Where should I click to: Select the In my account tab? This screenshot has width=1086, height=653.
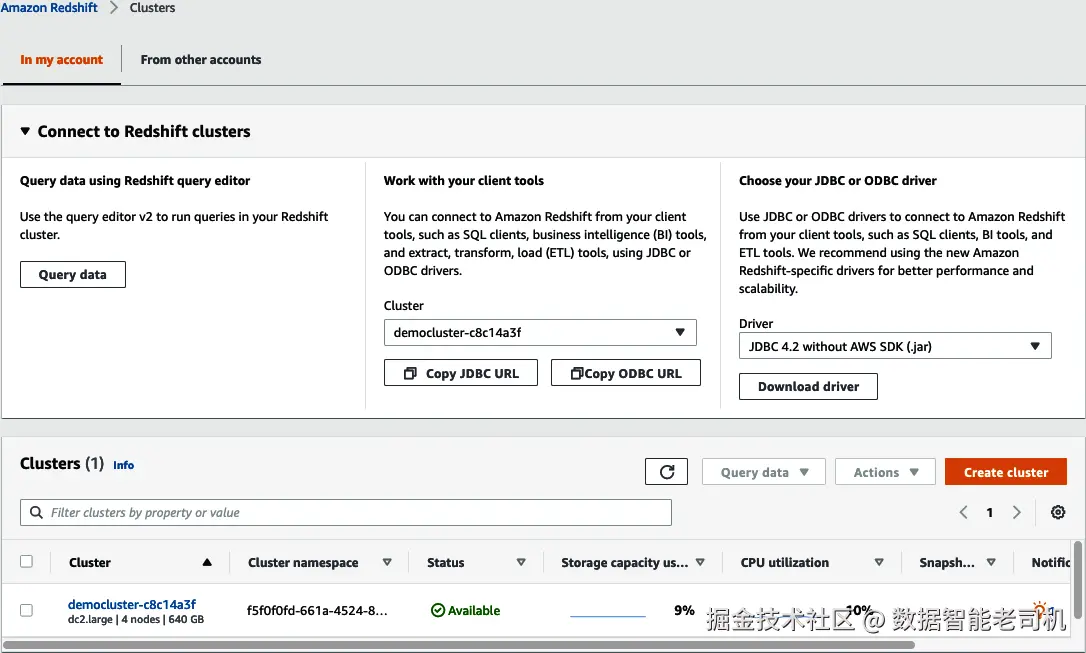(x=62, y=60)
